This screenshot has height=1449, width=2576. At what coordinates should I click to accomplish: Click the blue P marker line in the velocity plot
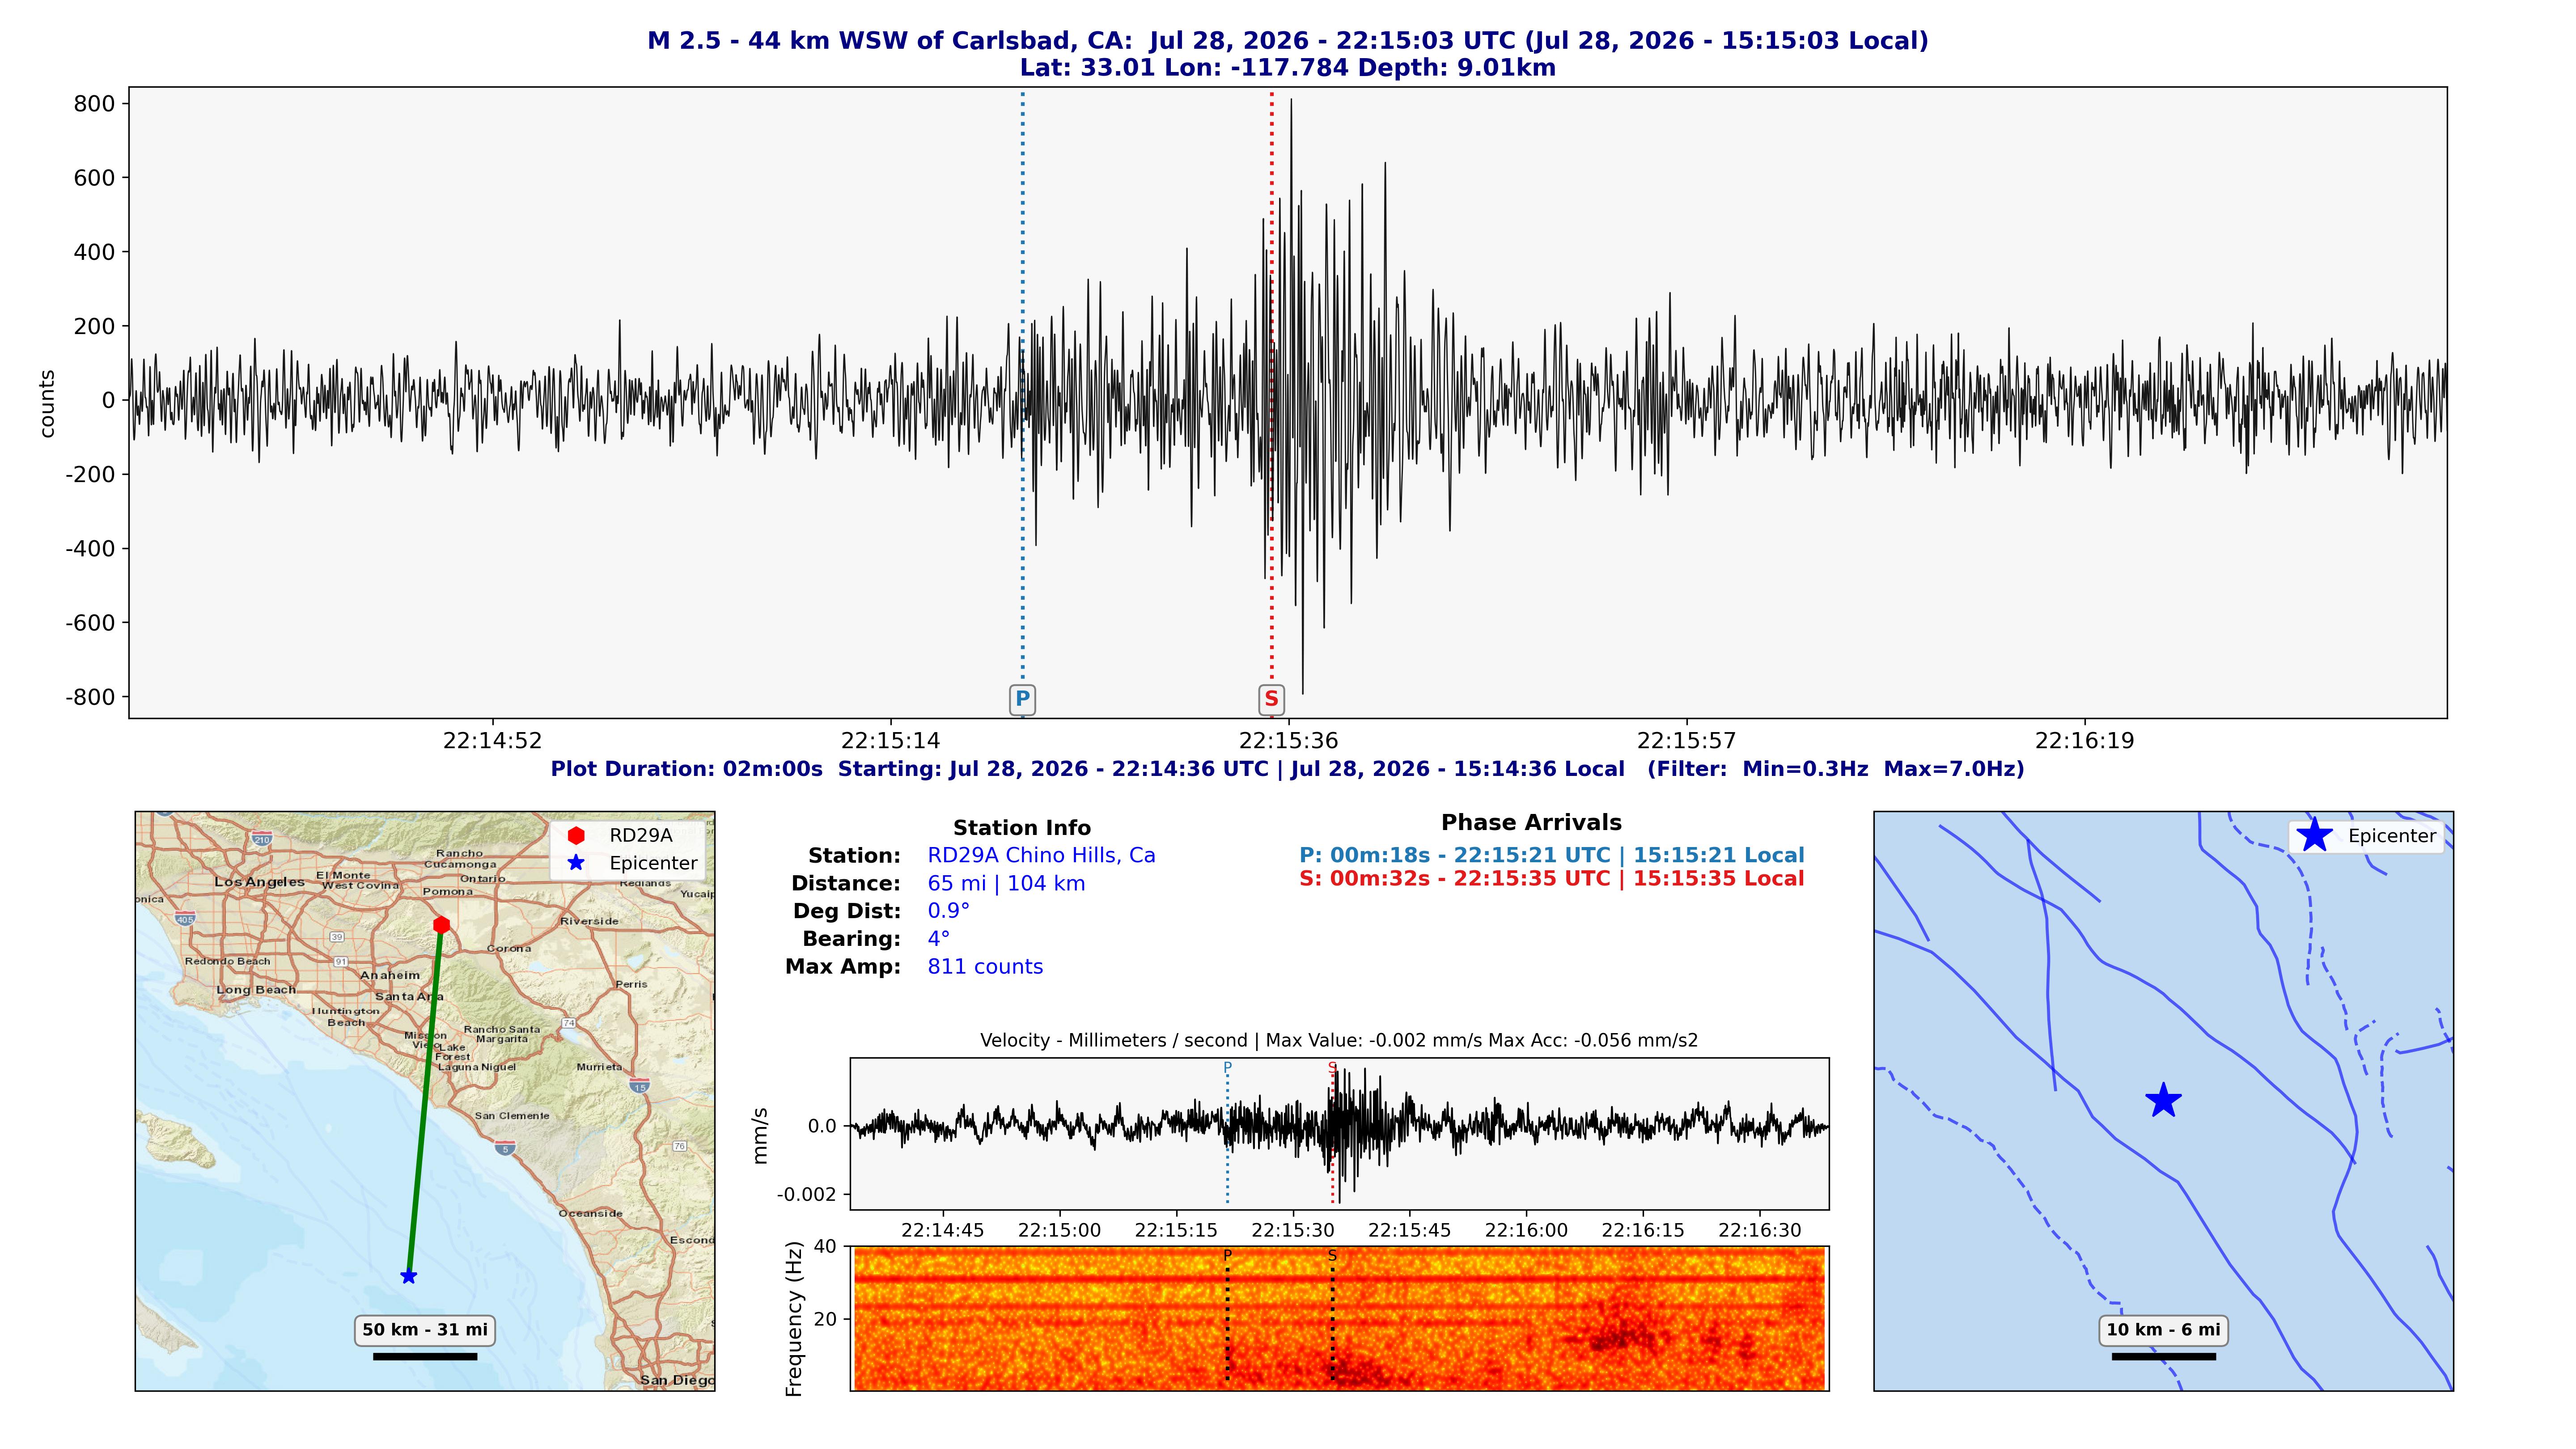1227,1138
